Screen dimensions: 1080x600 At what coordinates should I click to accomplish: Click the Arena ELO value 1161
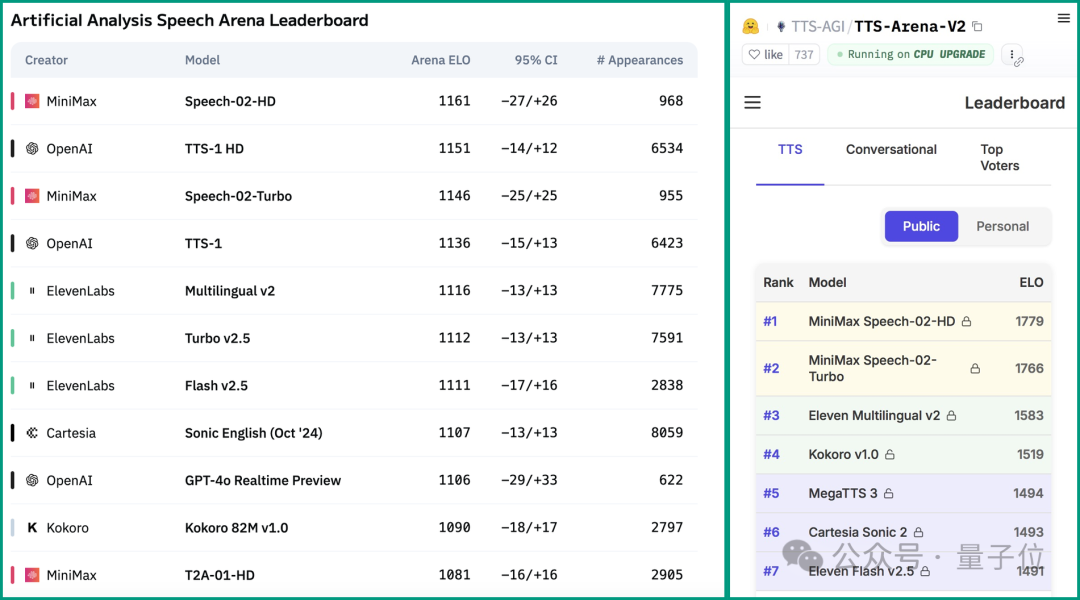point(454,101)
